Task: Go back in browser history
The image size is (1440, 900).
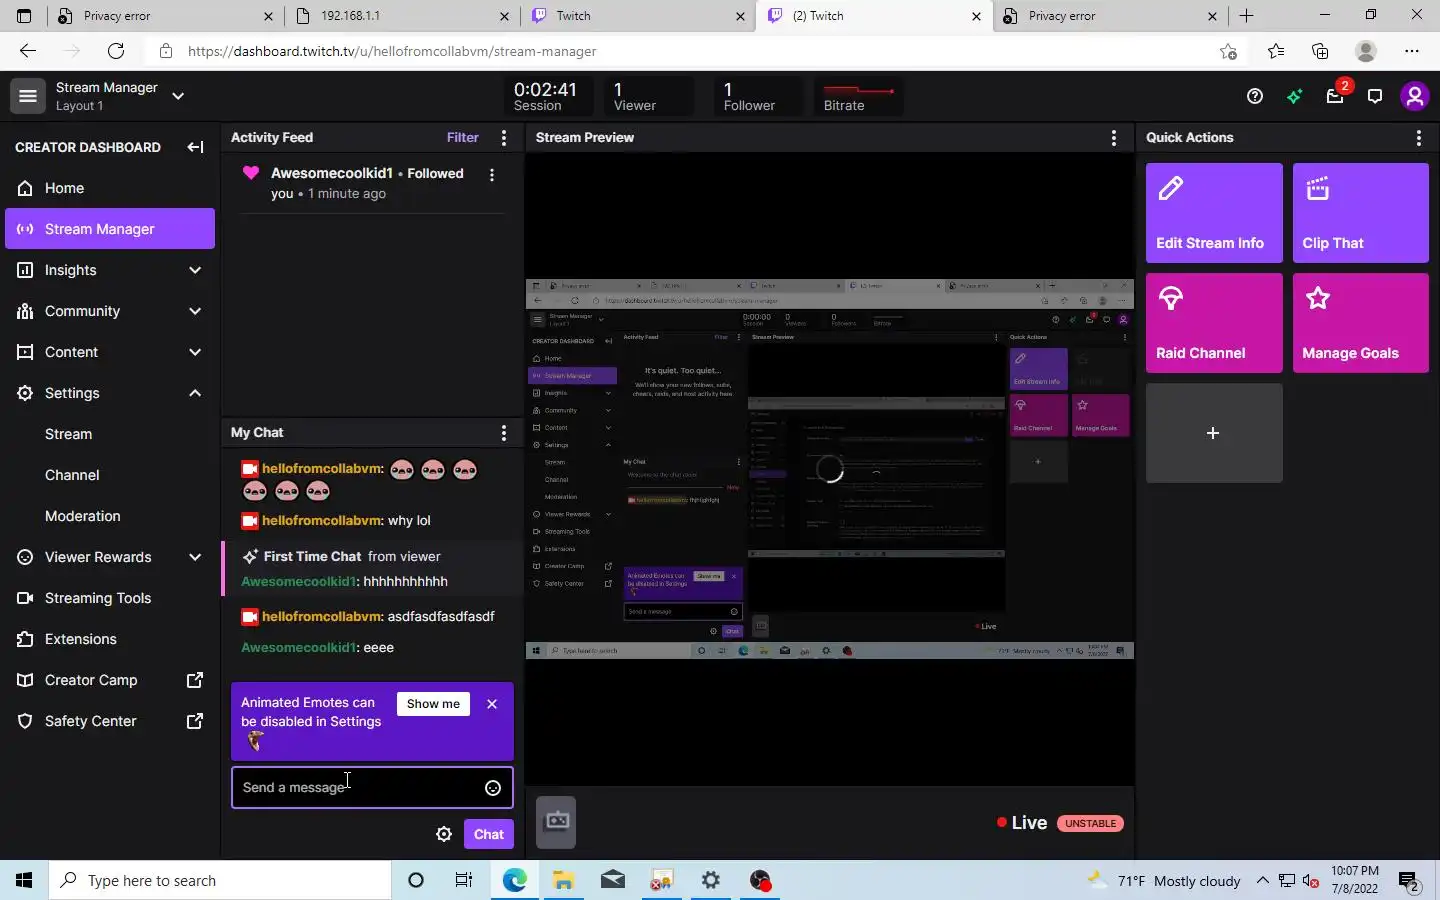Action: 28,51
